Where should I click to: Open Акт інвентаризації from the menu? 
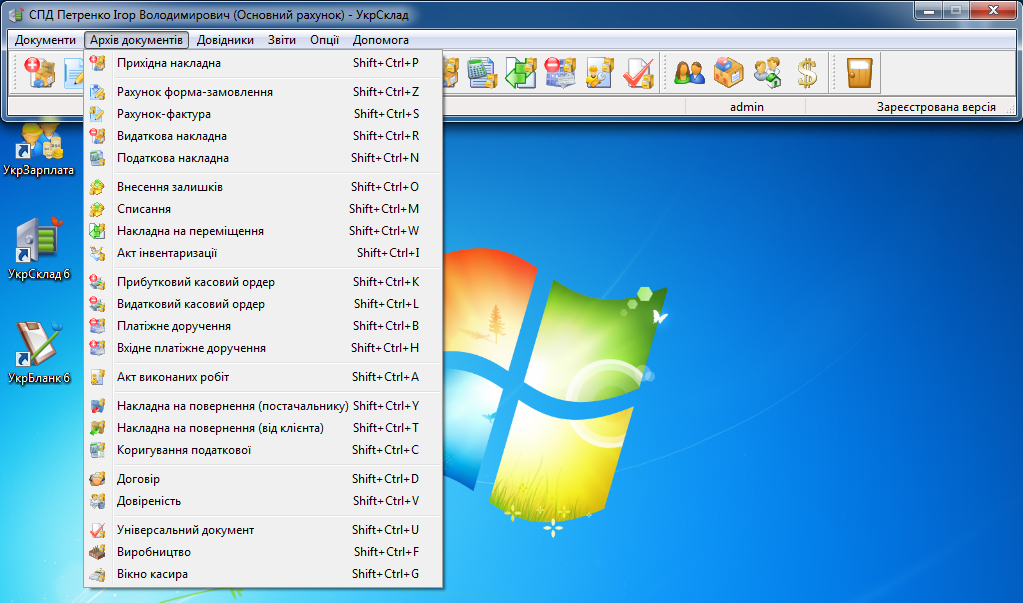(167, 253)
